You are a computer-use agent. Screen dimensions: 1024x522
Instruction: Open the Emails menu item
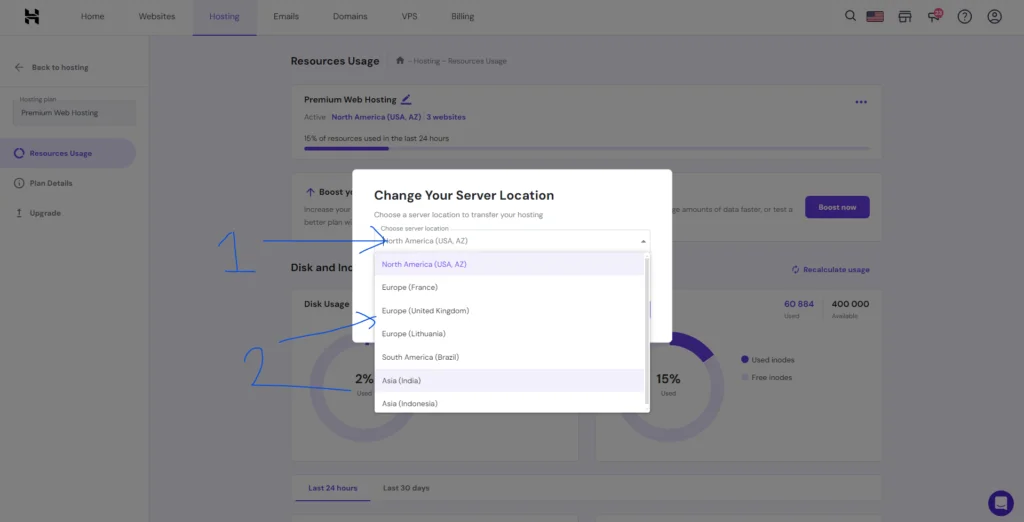286,16
